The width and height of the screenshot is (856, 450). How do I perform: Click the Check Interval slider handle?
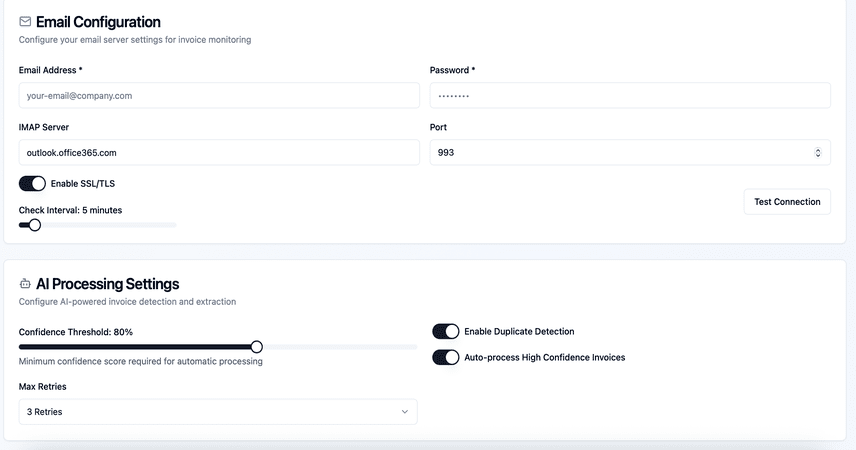35,225
